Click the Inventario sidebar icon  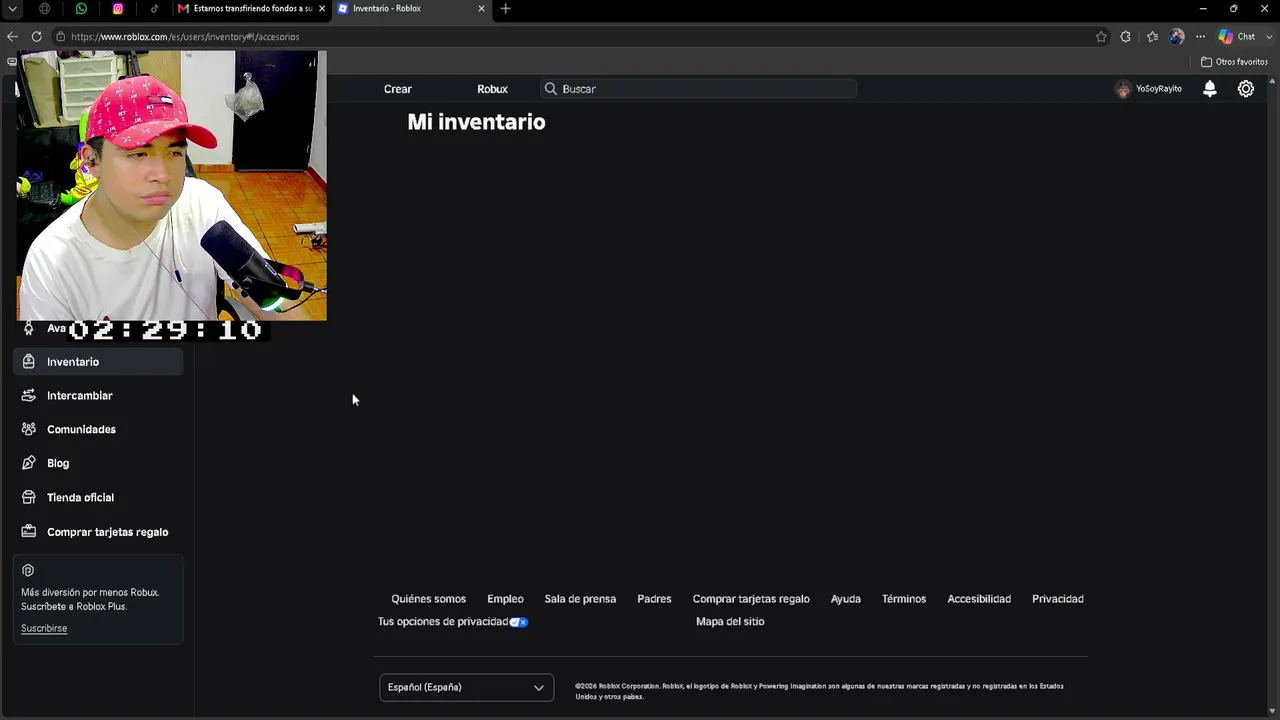(28, 362)
